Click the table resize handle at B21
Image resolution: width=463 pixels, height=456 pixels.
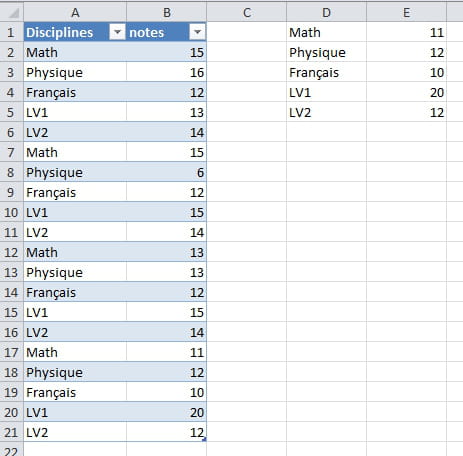(x=204, y=439)
